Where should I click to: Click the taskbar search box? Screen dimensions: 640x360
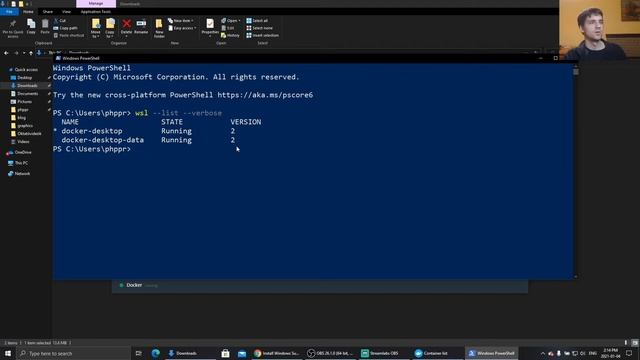[x=74, y=353]
